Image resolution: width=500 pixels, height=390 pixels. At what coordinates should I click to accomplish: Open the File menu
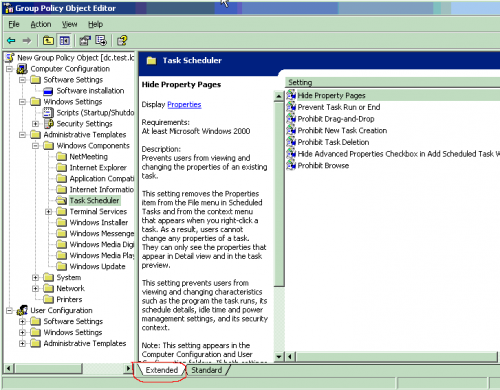[14, 24]
